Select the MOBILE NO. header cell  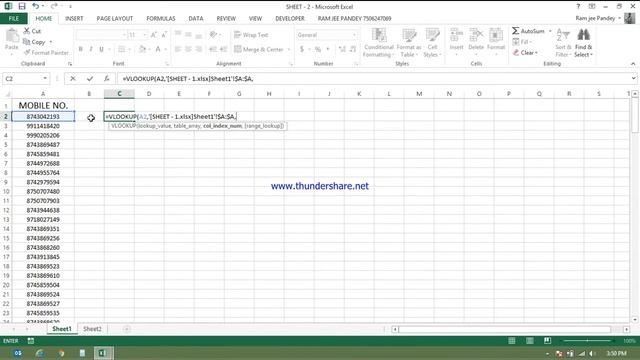43,105
